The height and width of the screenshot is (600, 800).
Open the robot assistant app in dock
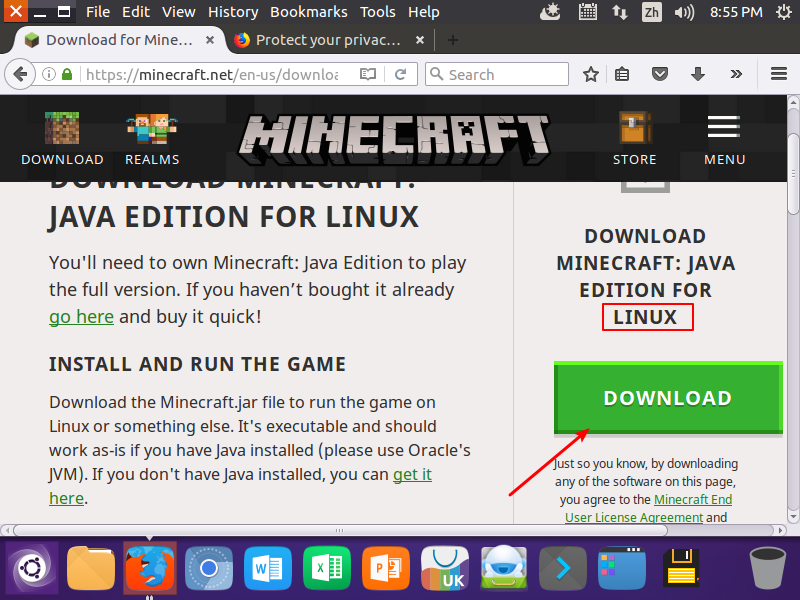(504, 568)
